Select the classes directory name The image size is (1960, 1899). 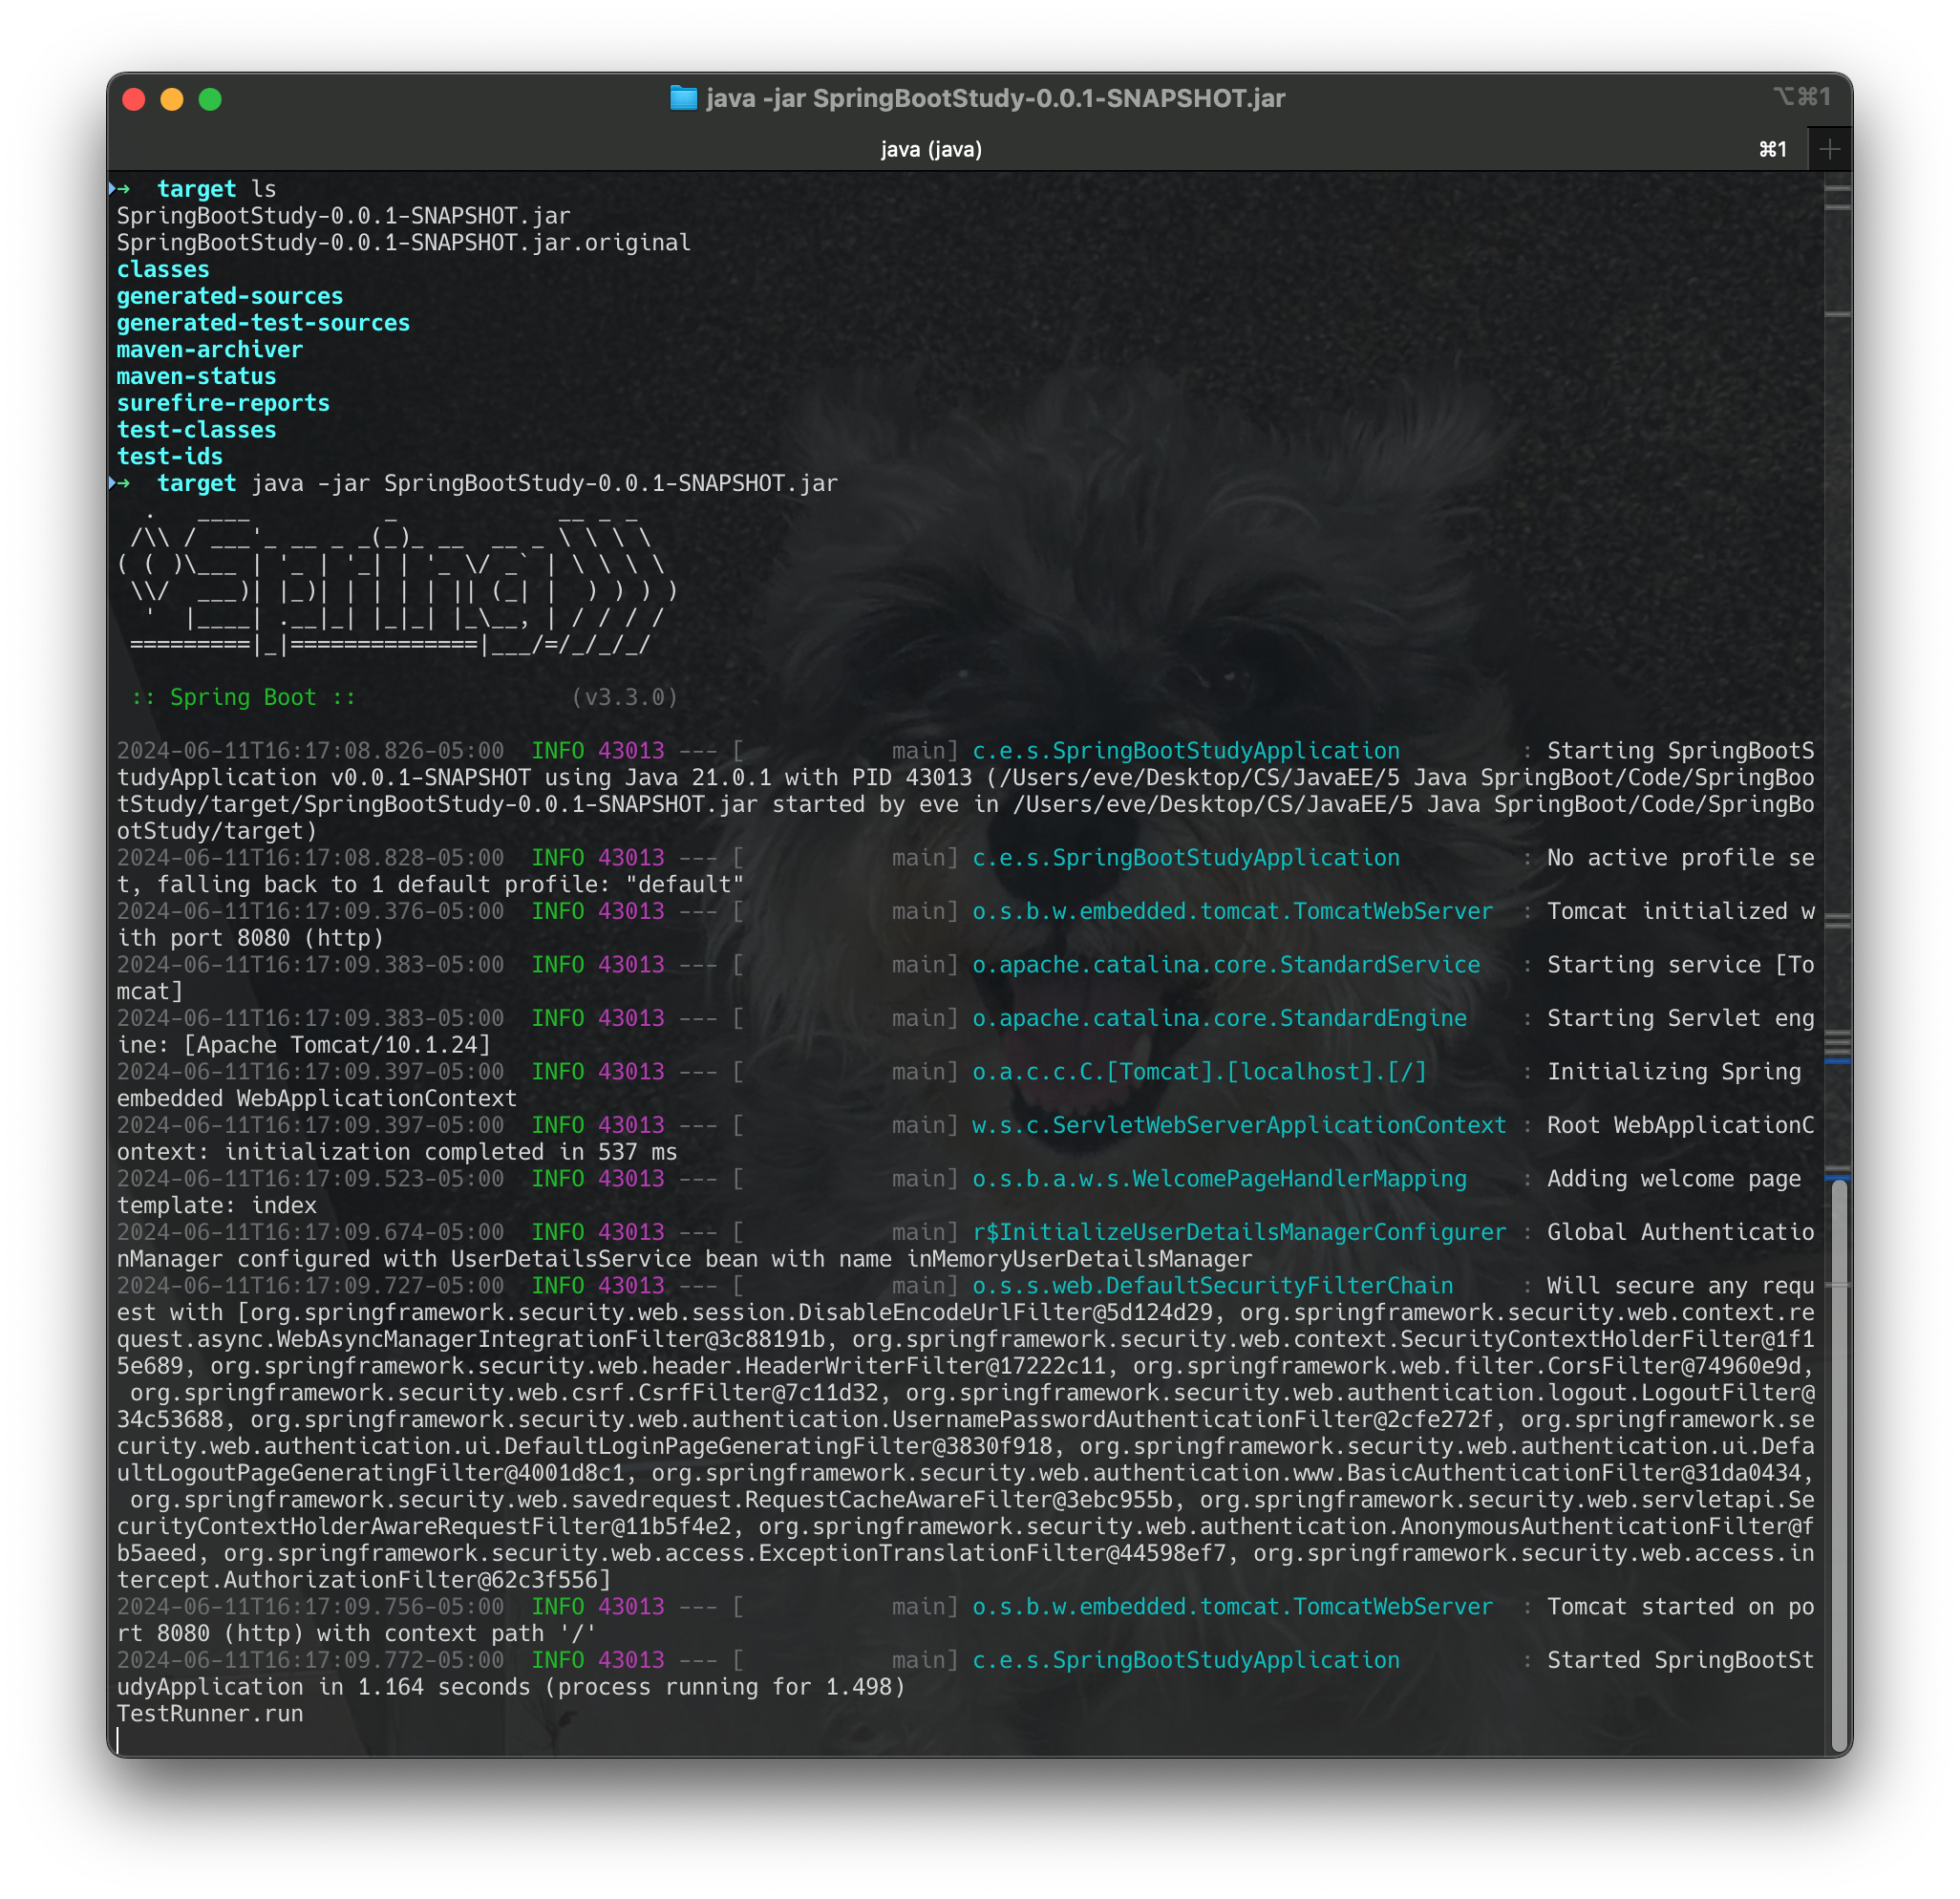pos(162,269)
